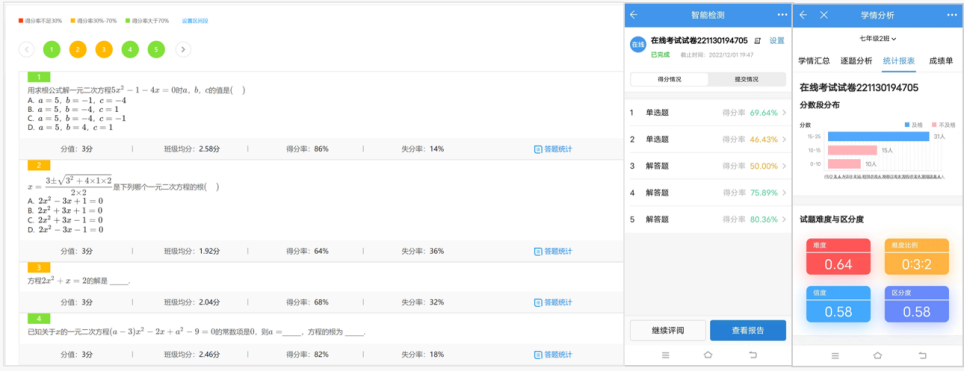The width and height of the screenshot is (964, 372).
Task: Tap the home nav icon under 智能检测
Action: (708, 355)
